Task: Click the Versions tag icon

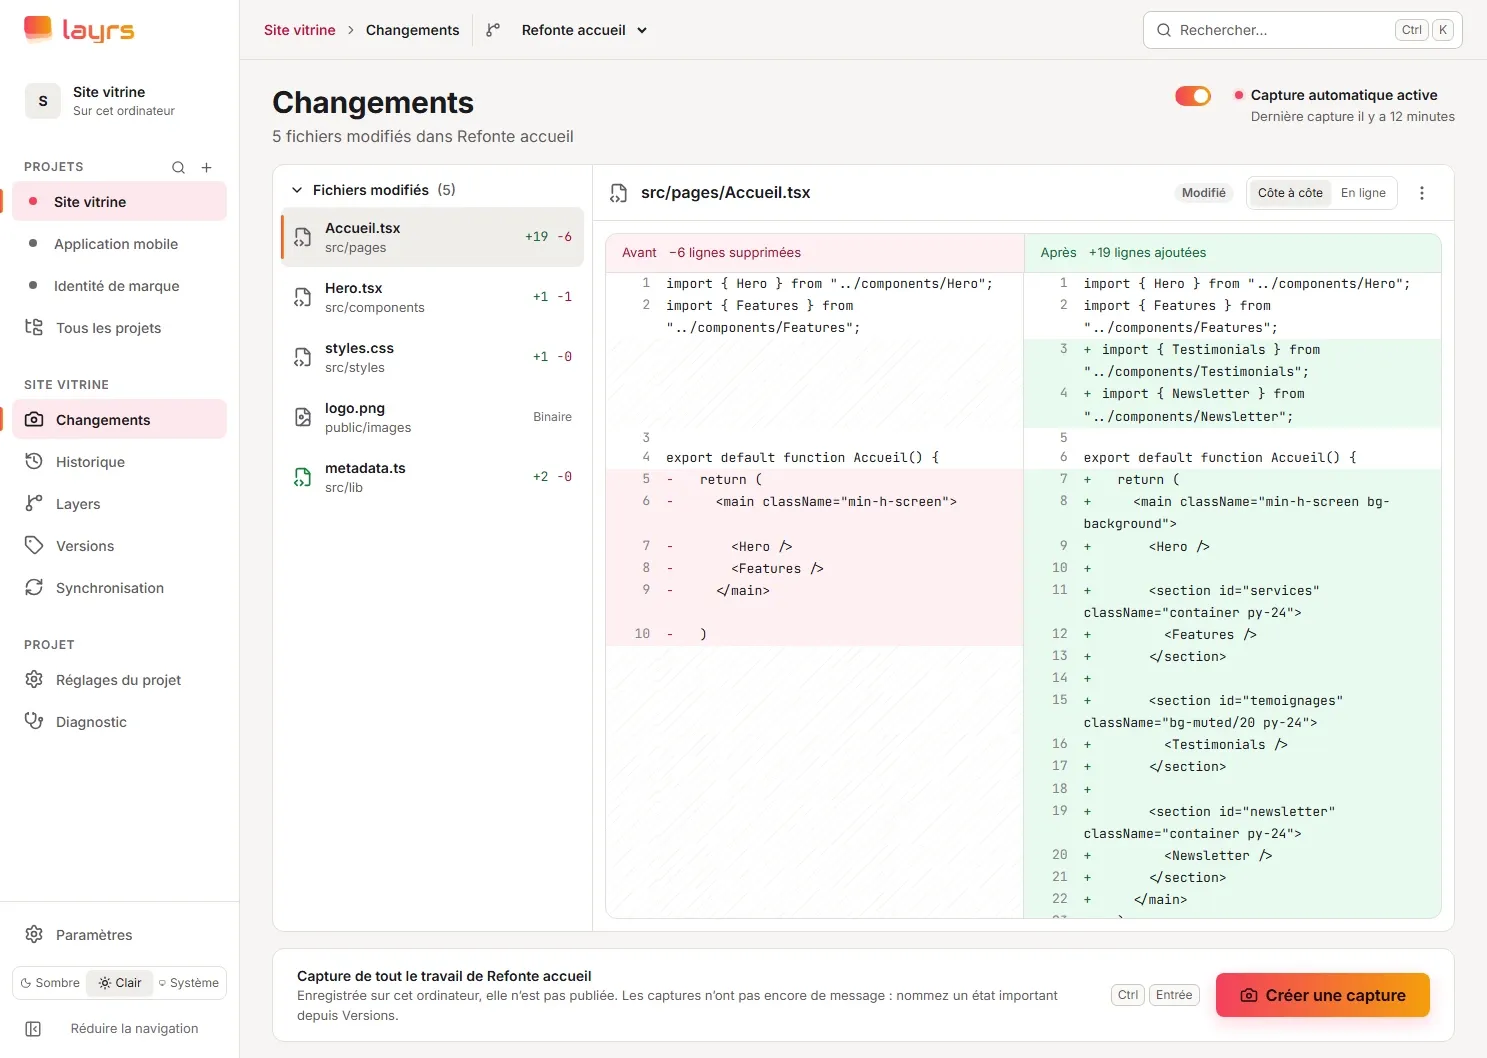Action: coord(34,545)
